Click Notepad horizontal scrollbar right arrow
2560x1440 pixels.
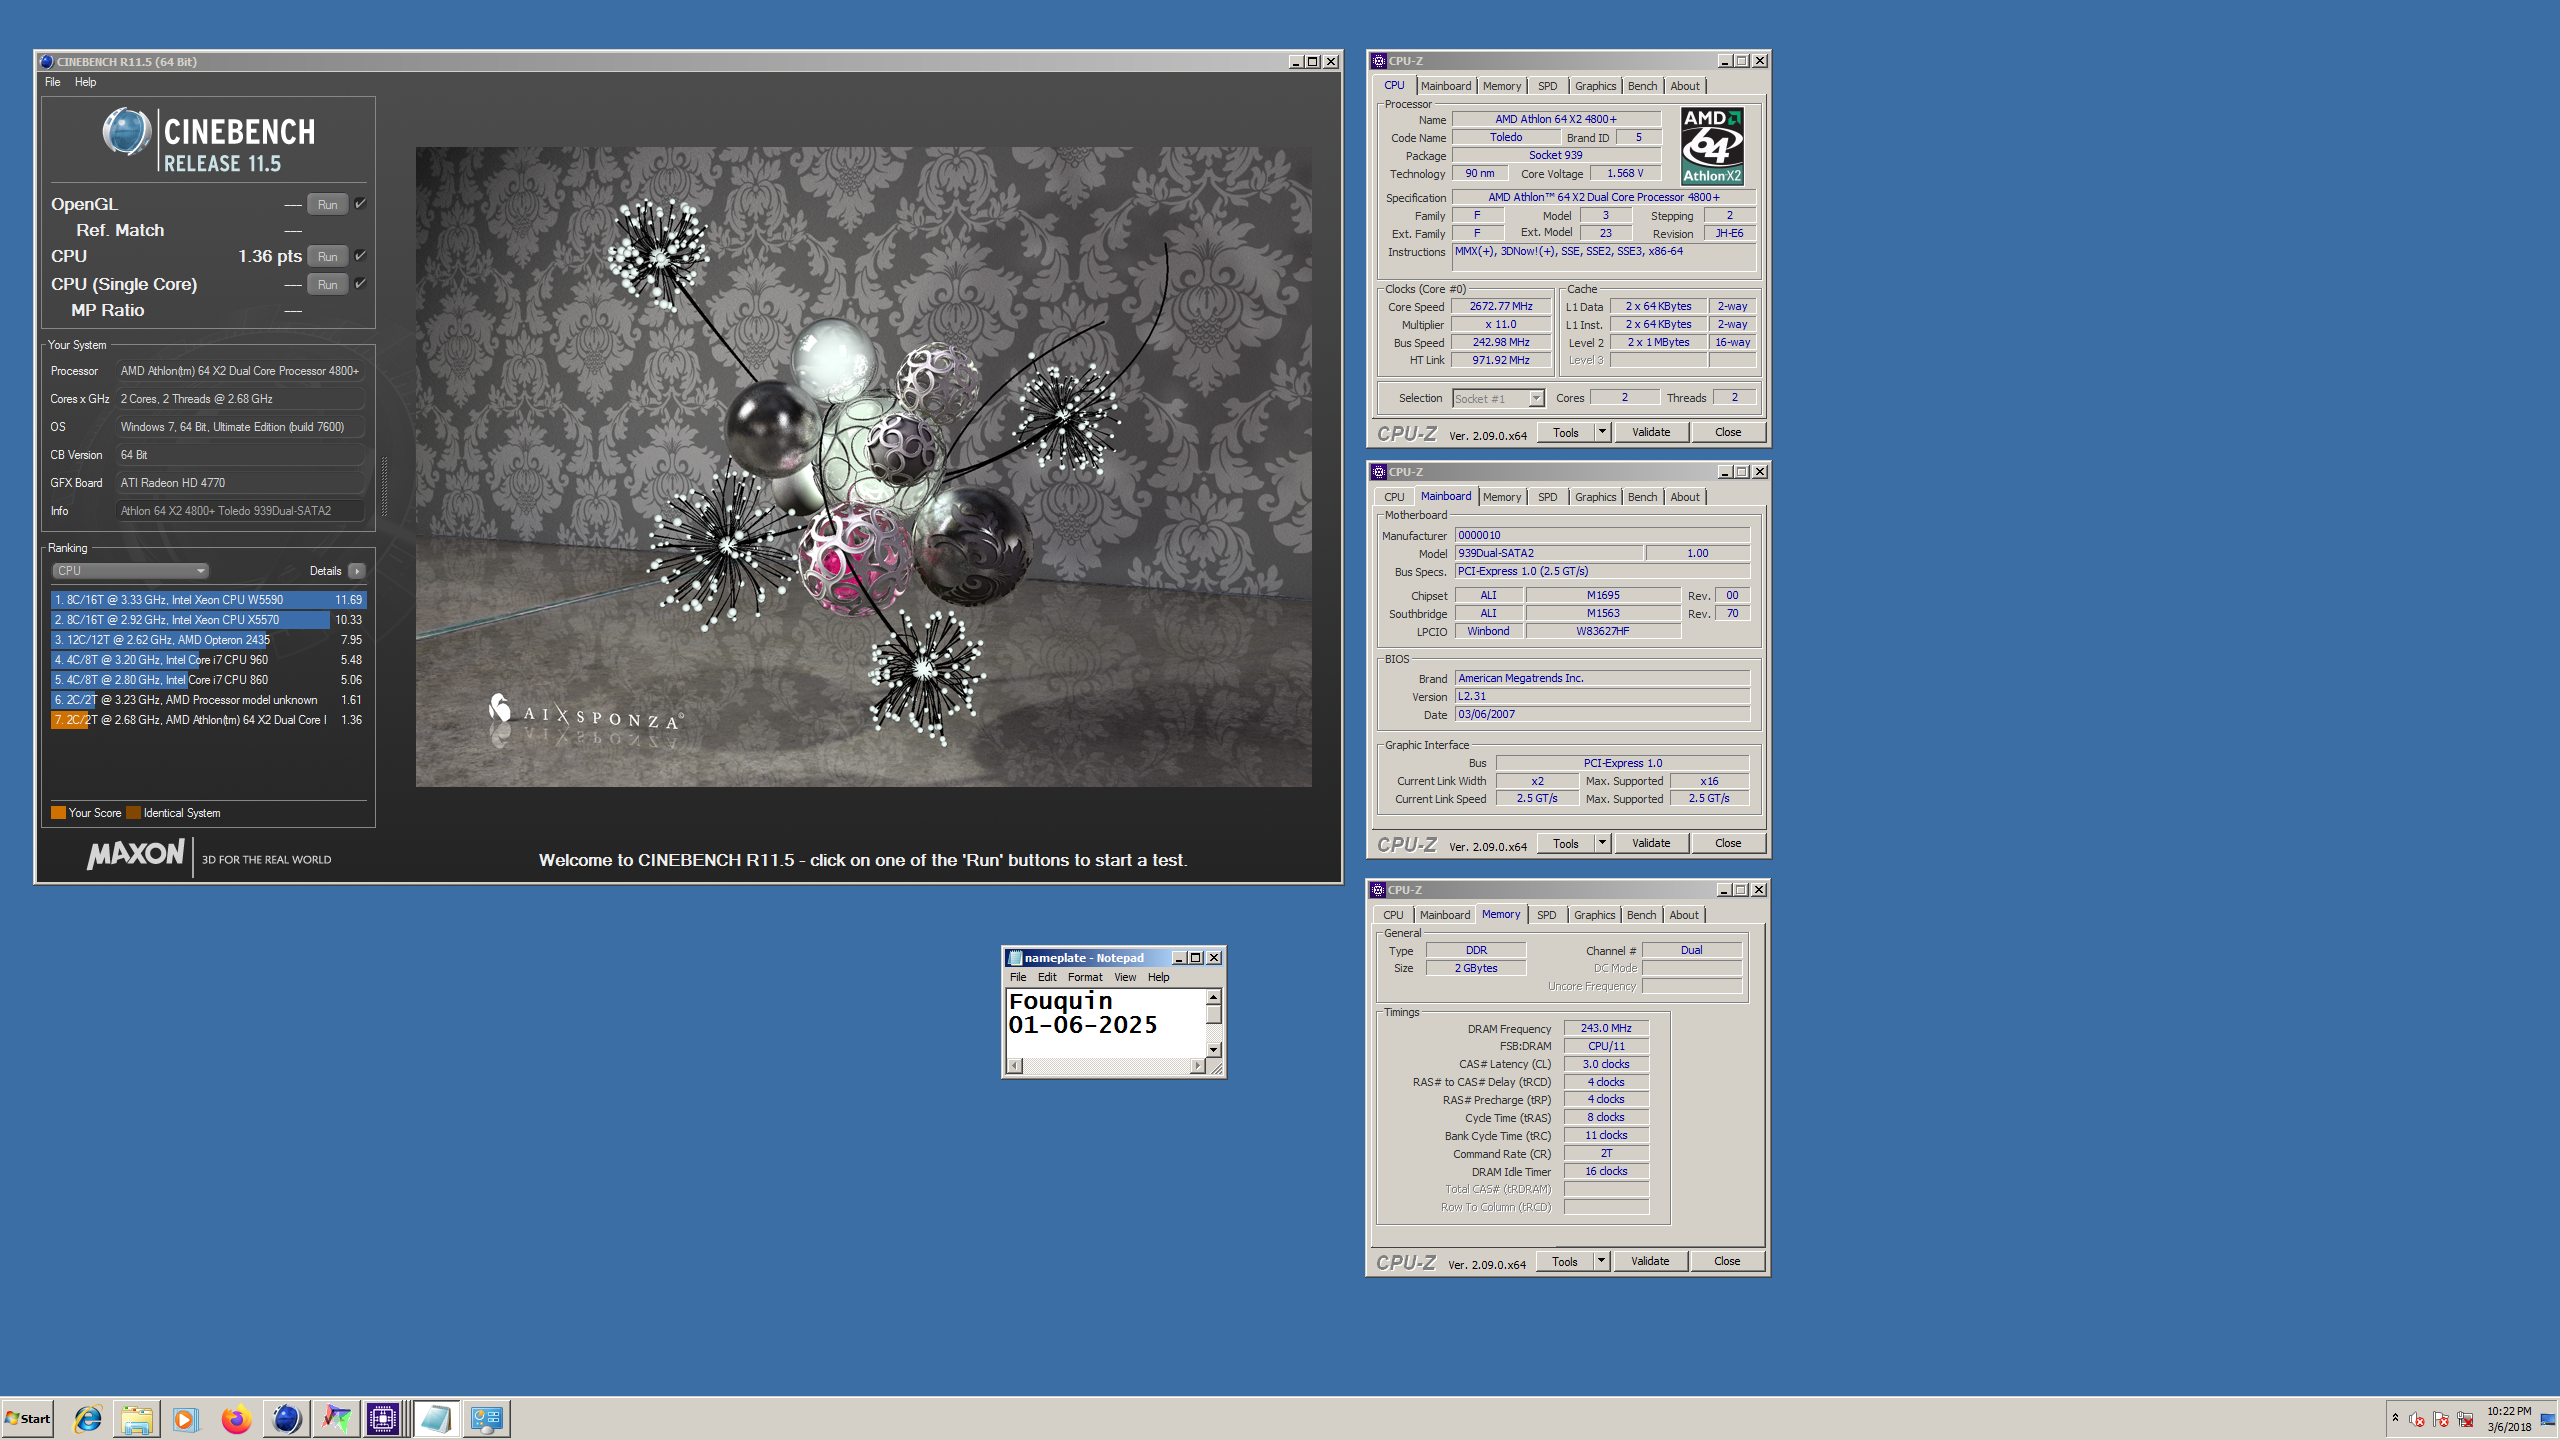(1197, 1066)
